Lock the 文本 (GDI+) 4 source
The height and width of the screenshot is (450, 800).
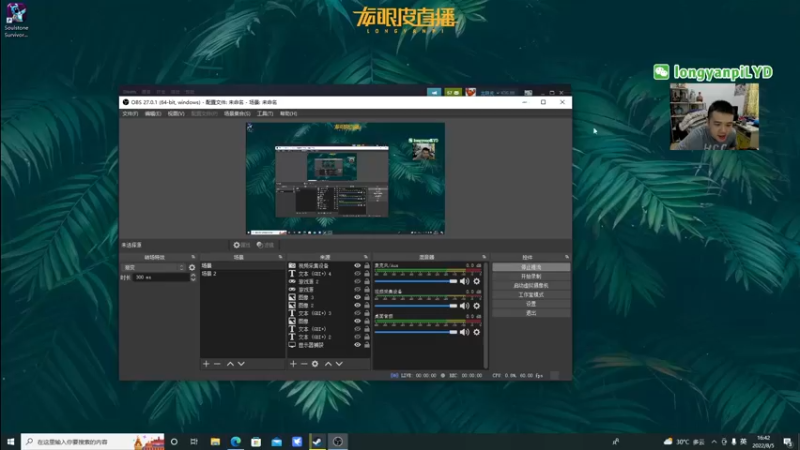(x=367, y=273)
